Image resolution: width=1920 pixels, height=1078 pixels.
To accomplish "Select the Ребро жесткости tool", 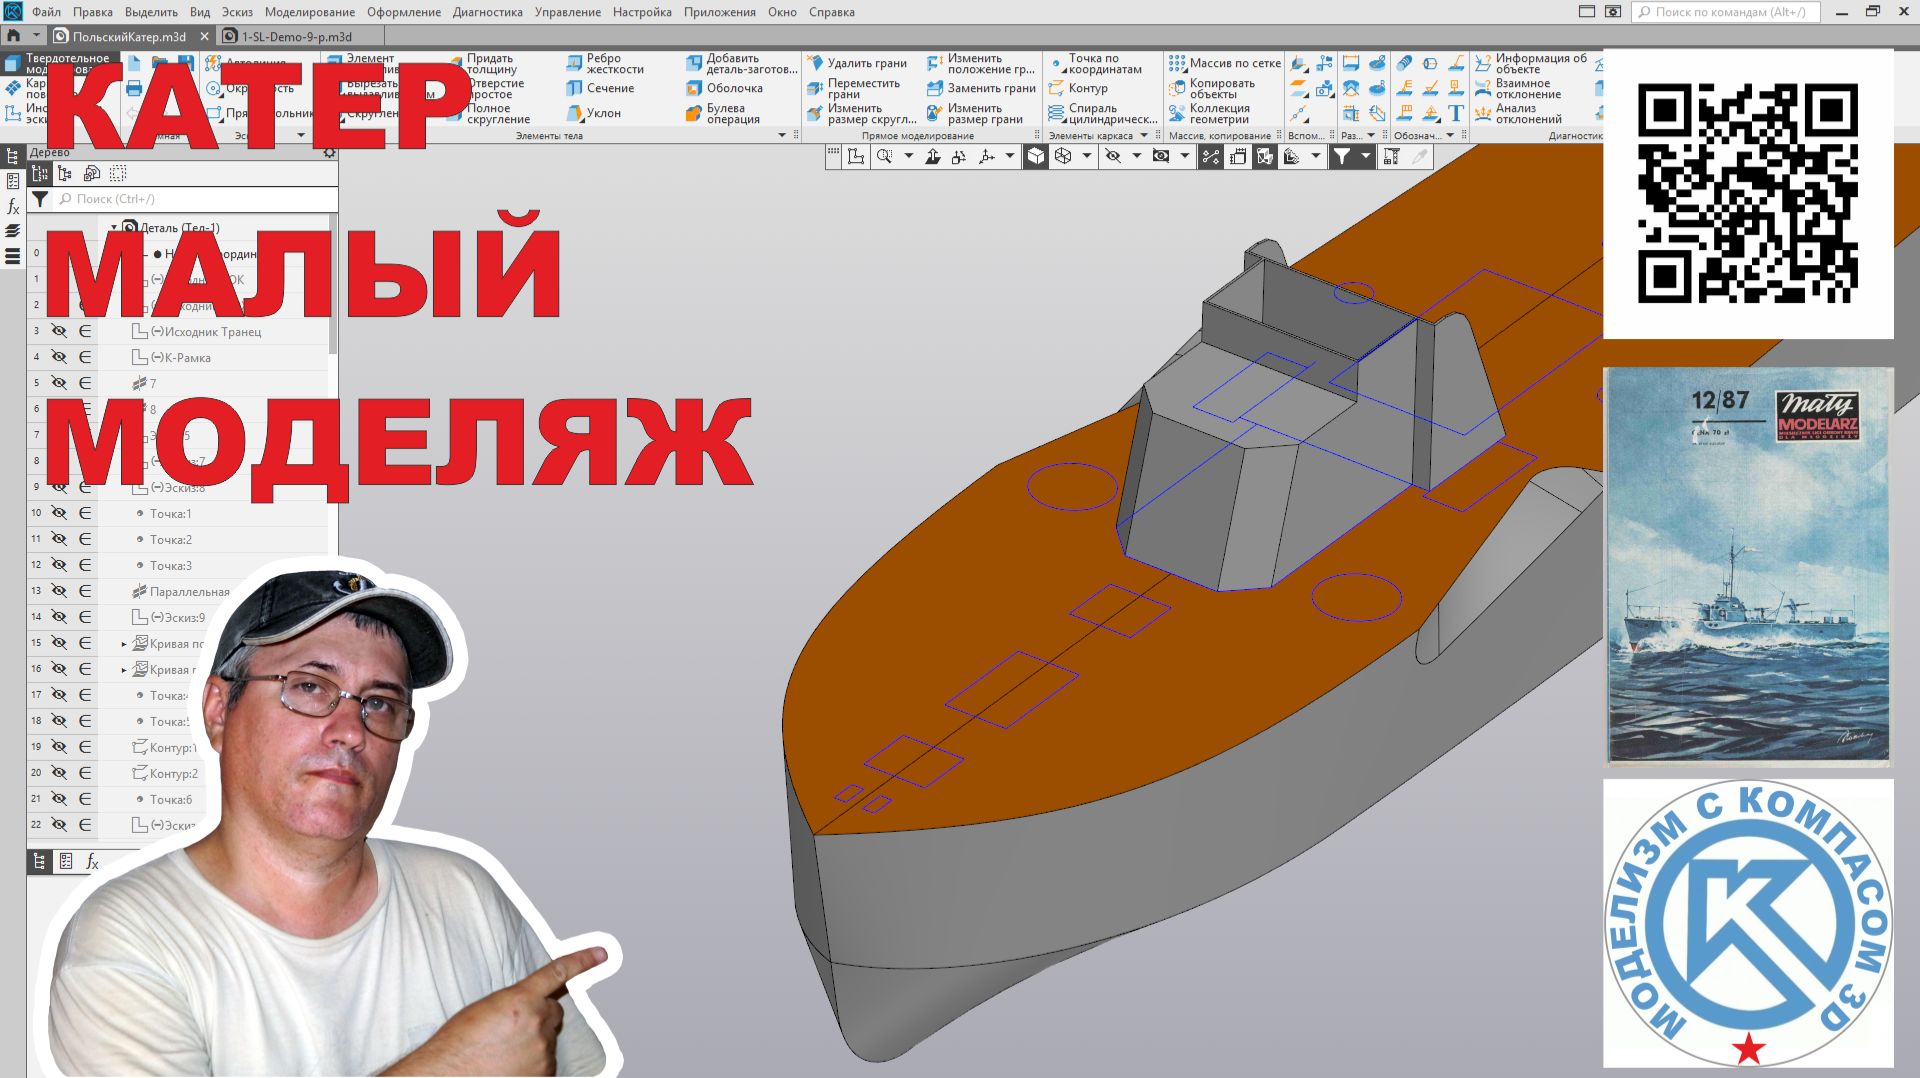I will tap(605, 64).
